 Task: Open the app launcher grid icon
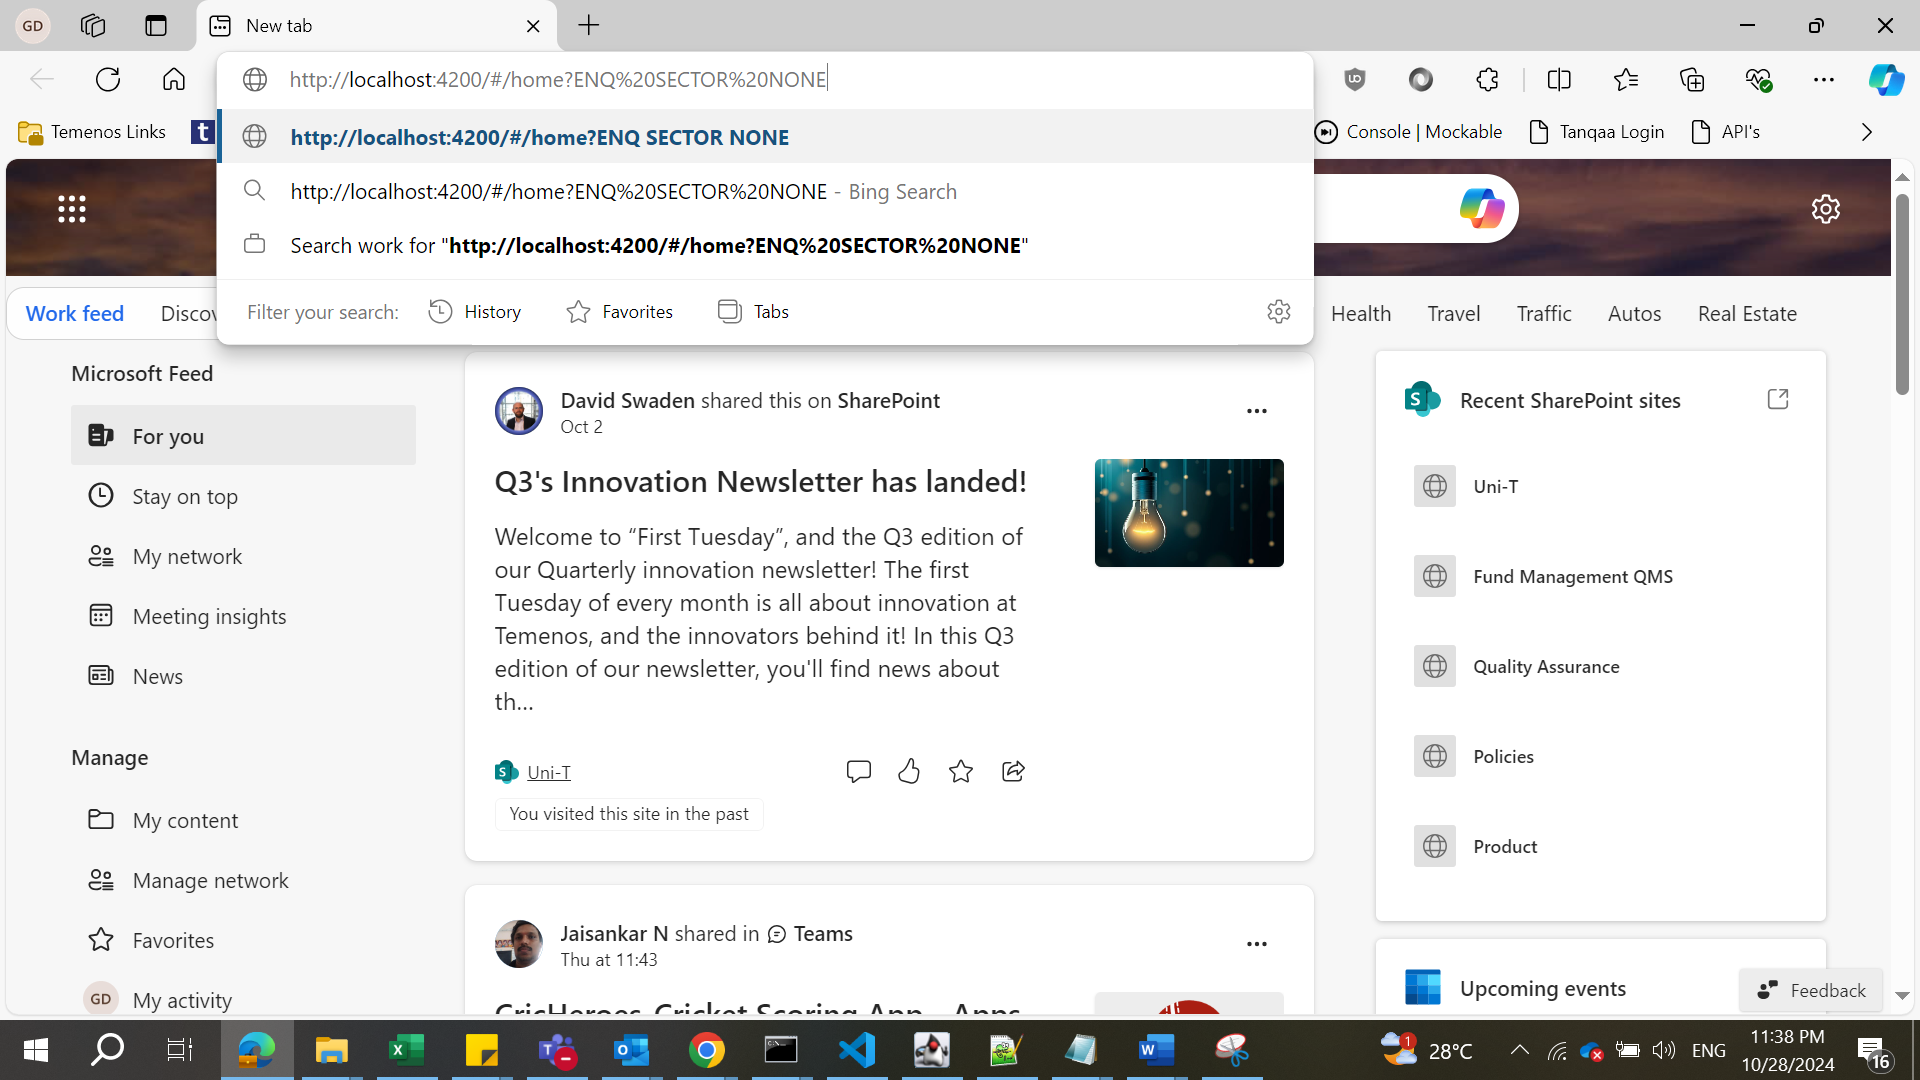tap(72, 209)
